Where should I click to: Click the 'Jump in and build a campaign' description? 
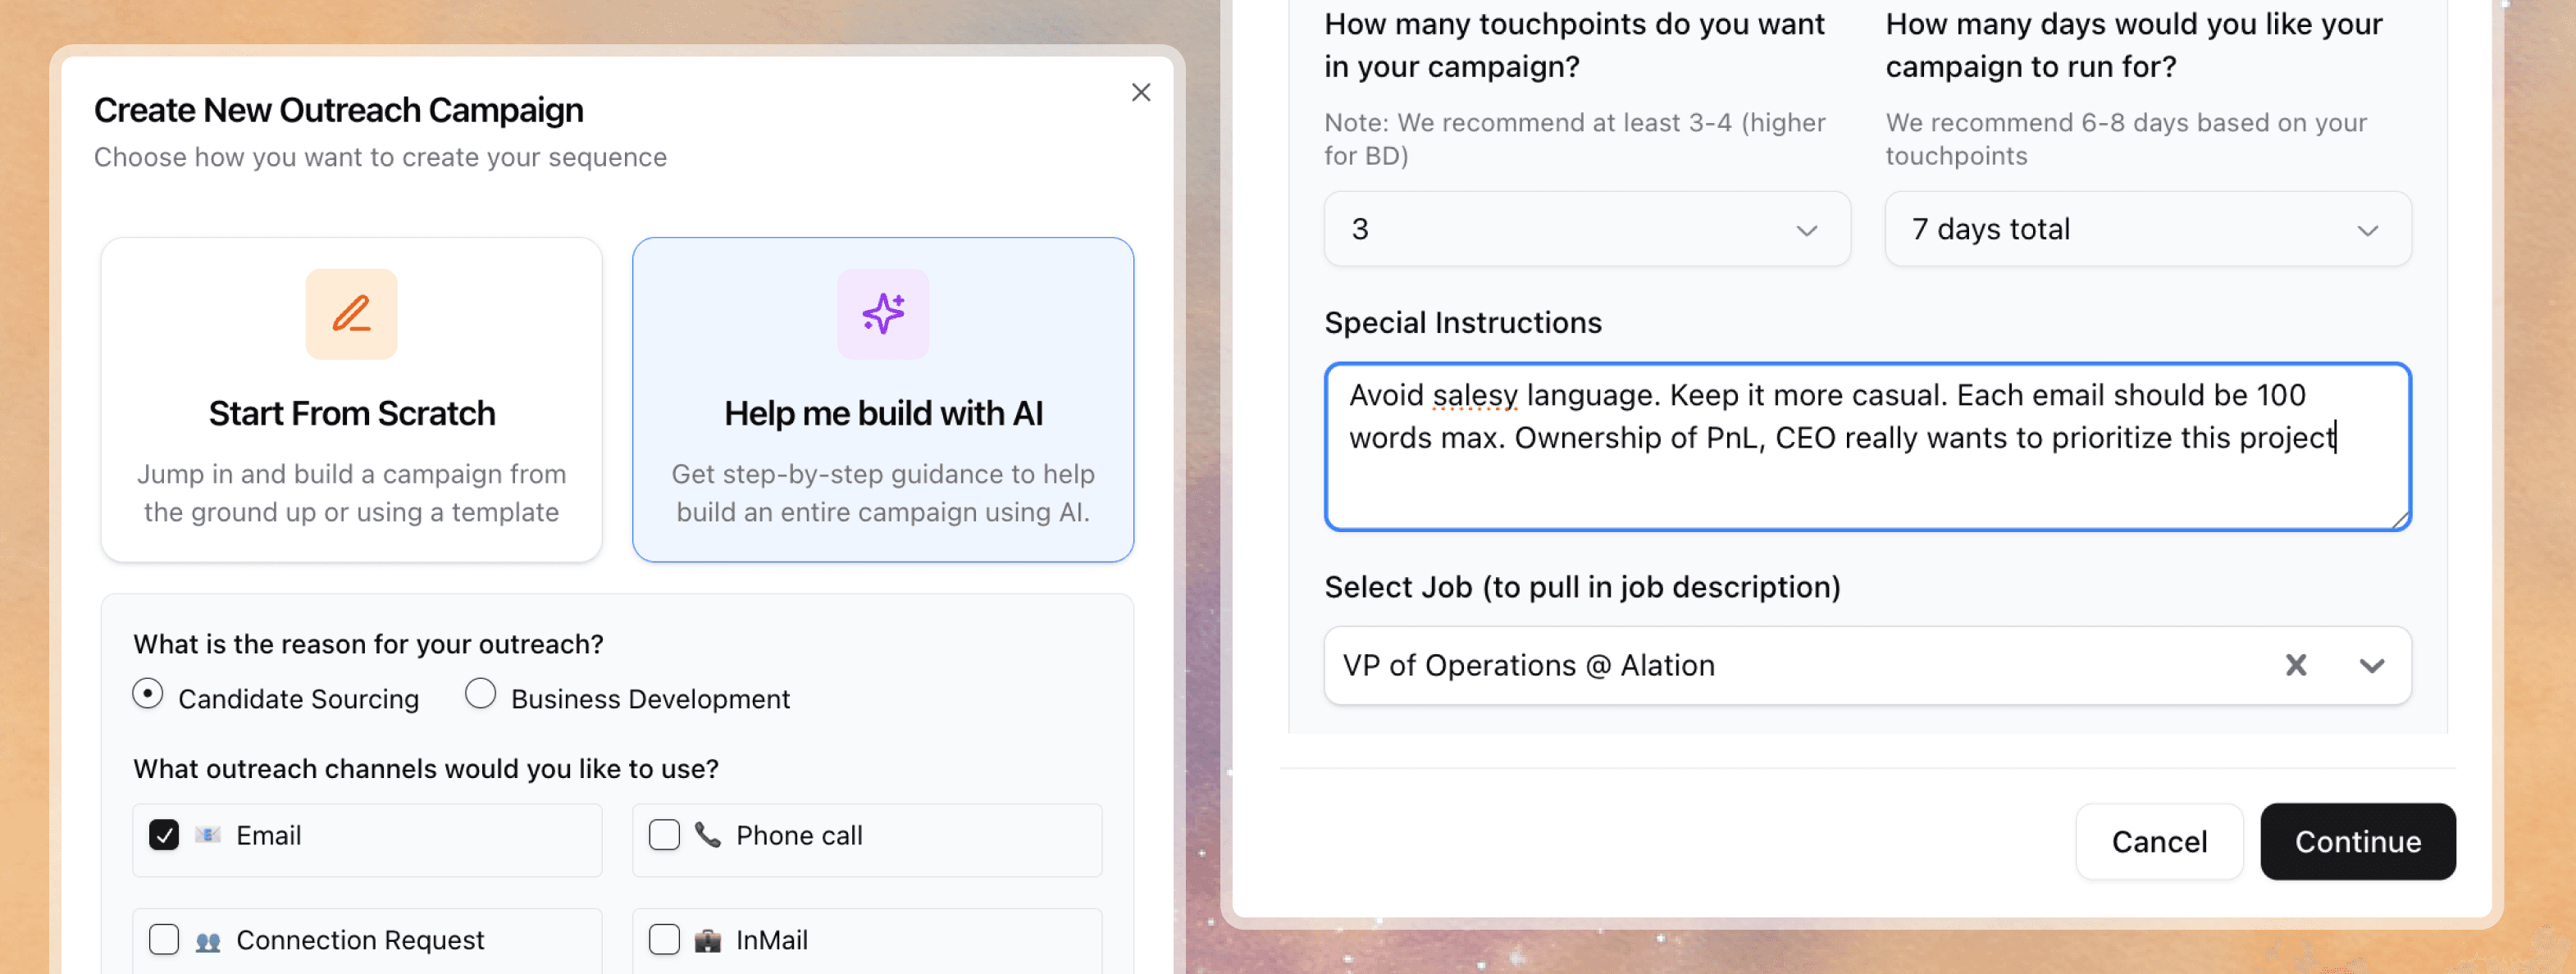tap(351, 493)
